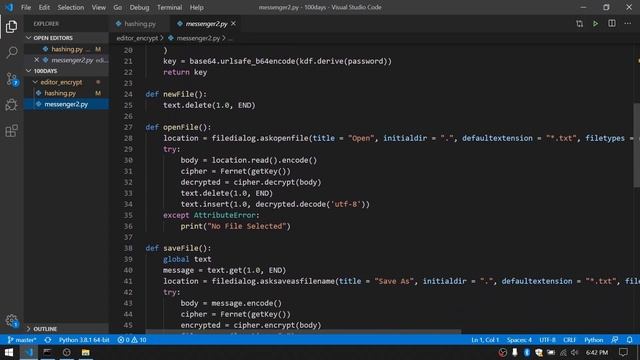Change Spaces: 4 indentation setting
The width and height of the screenshot is (640, 360).
[x=519, y=340]
